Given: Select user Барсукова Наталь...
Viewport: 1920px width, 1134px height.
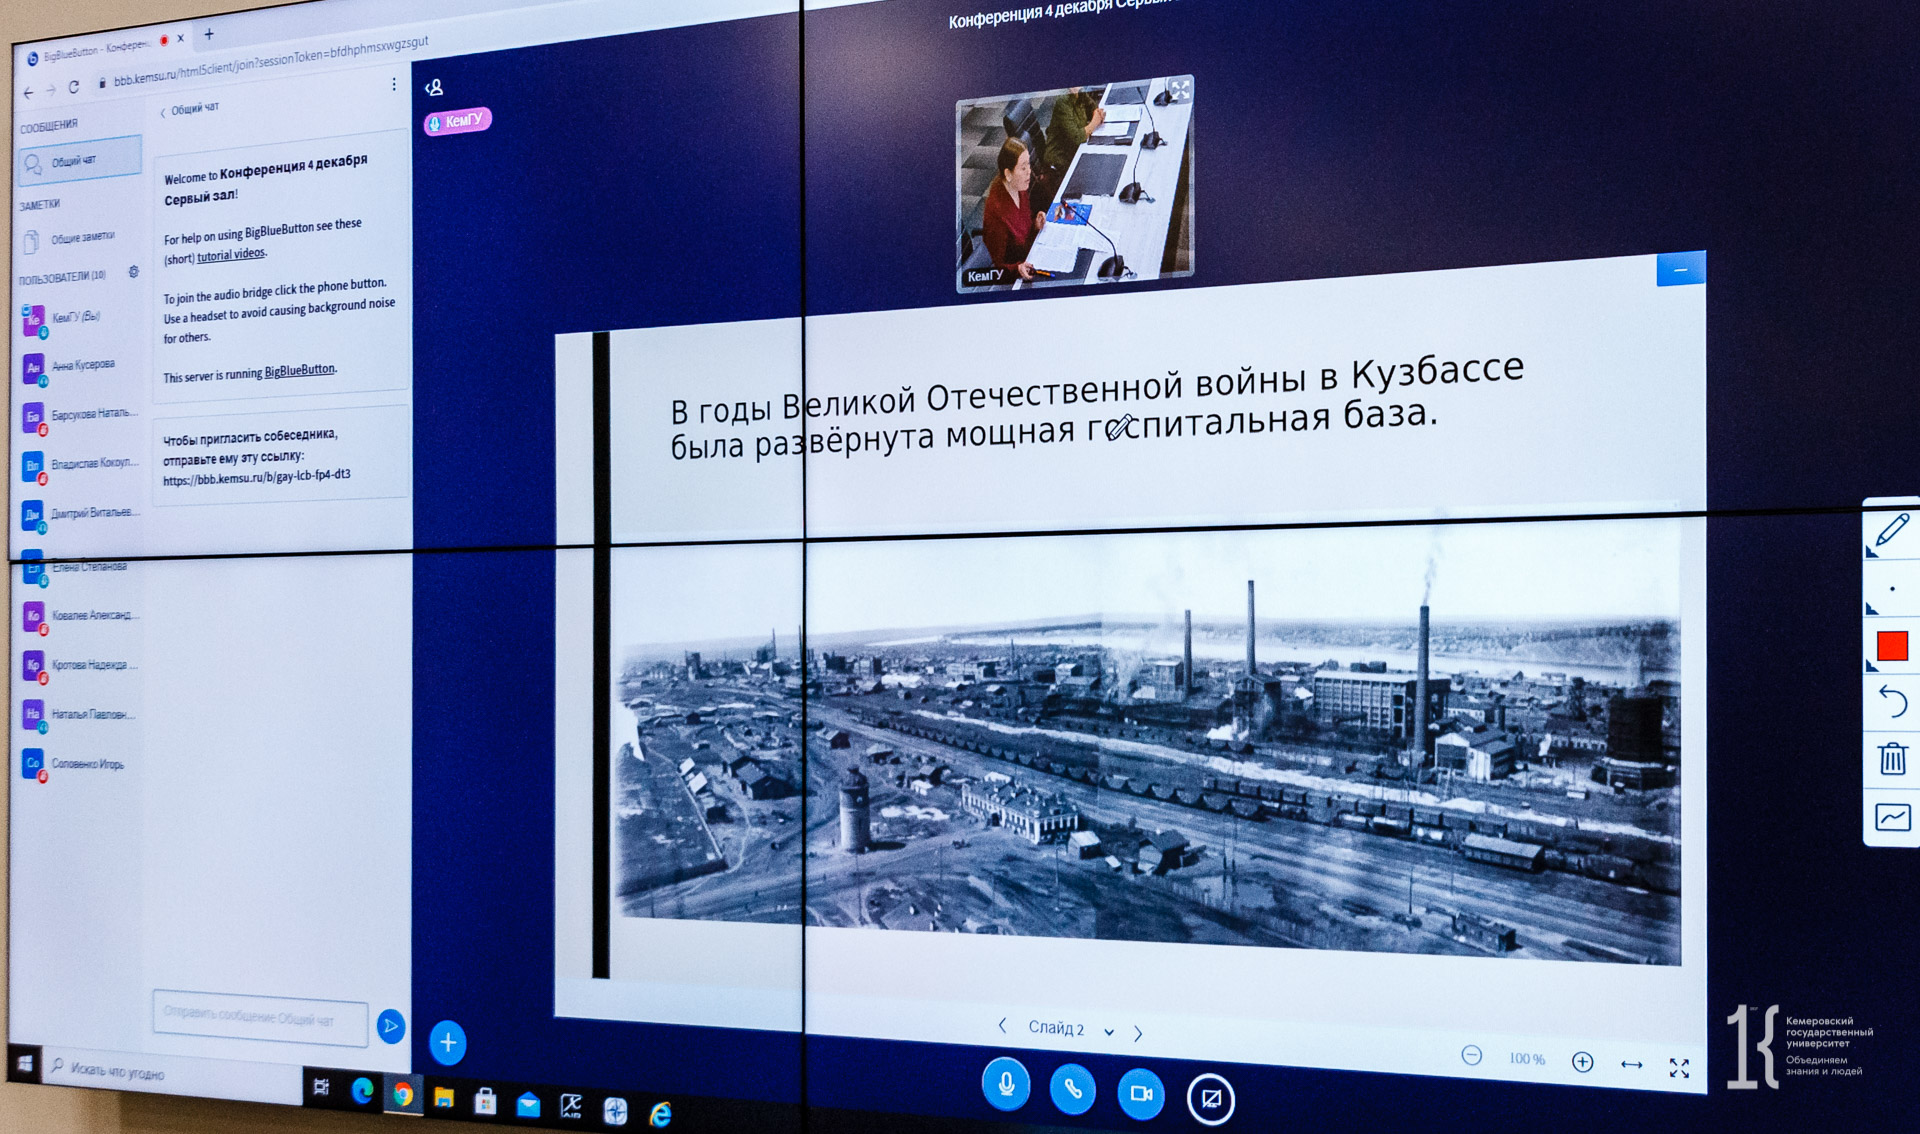Looking at the screenshot, I should [80, 415].
